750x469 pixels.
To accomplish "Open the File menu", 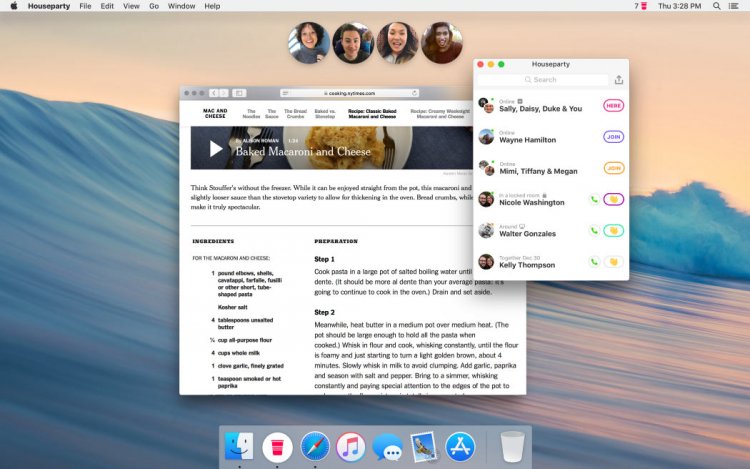I will click(x=85, y=6).
